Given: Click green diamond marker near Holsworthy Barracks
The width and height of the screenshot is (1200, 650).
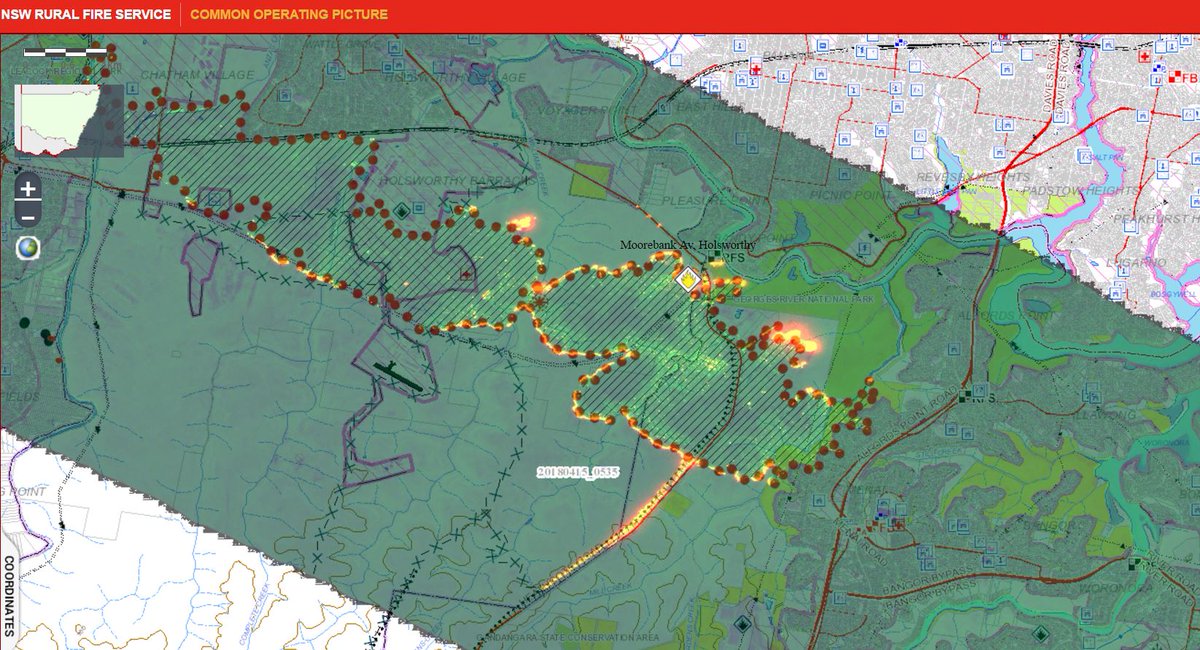Looking at the screenshot, I should (401, 210).
